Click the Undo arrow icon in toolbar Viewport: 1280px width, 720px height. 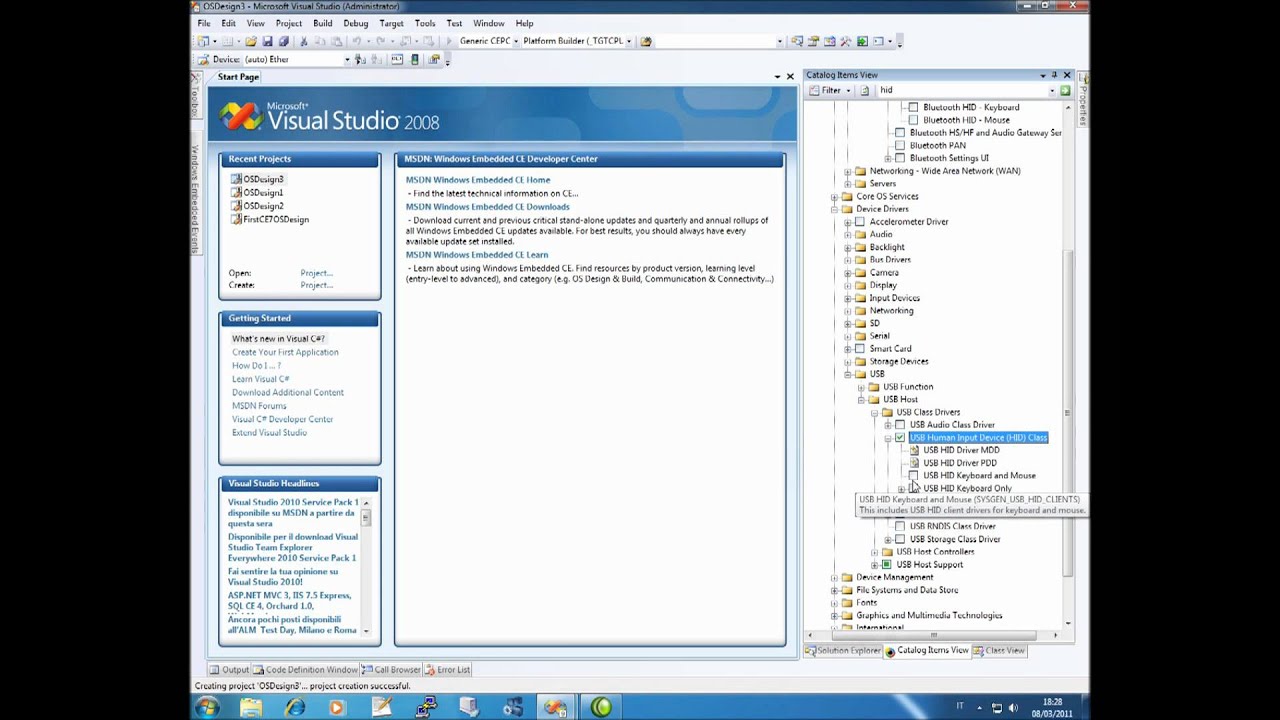pos(356,41)
